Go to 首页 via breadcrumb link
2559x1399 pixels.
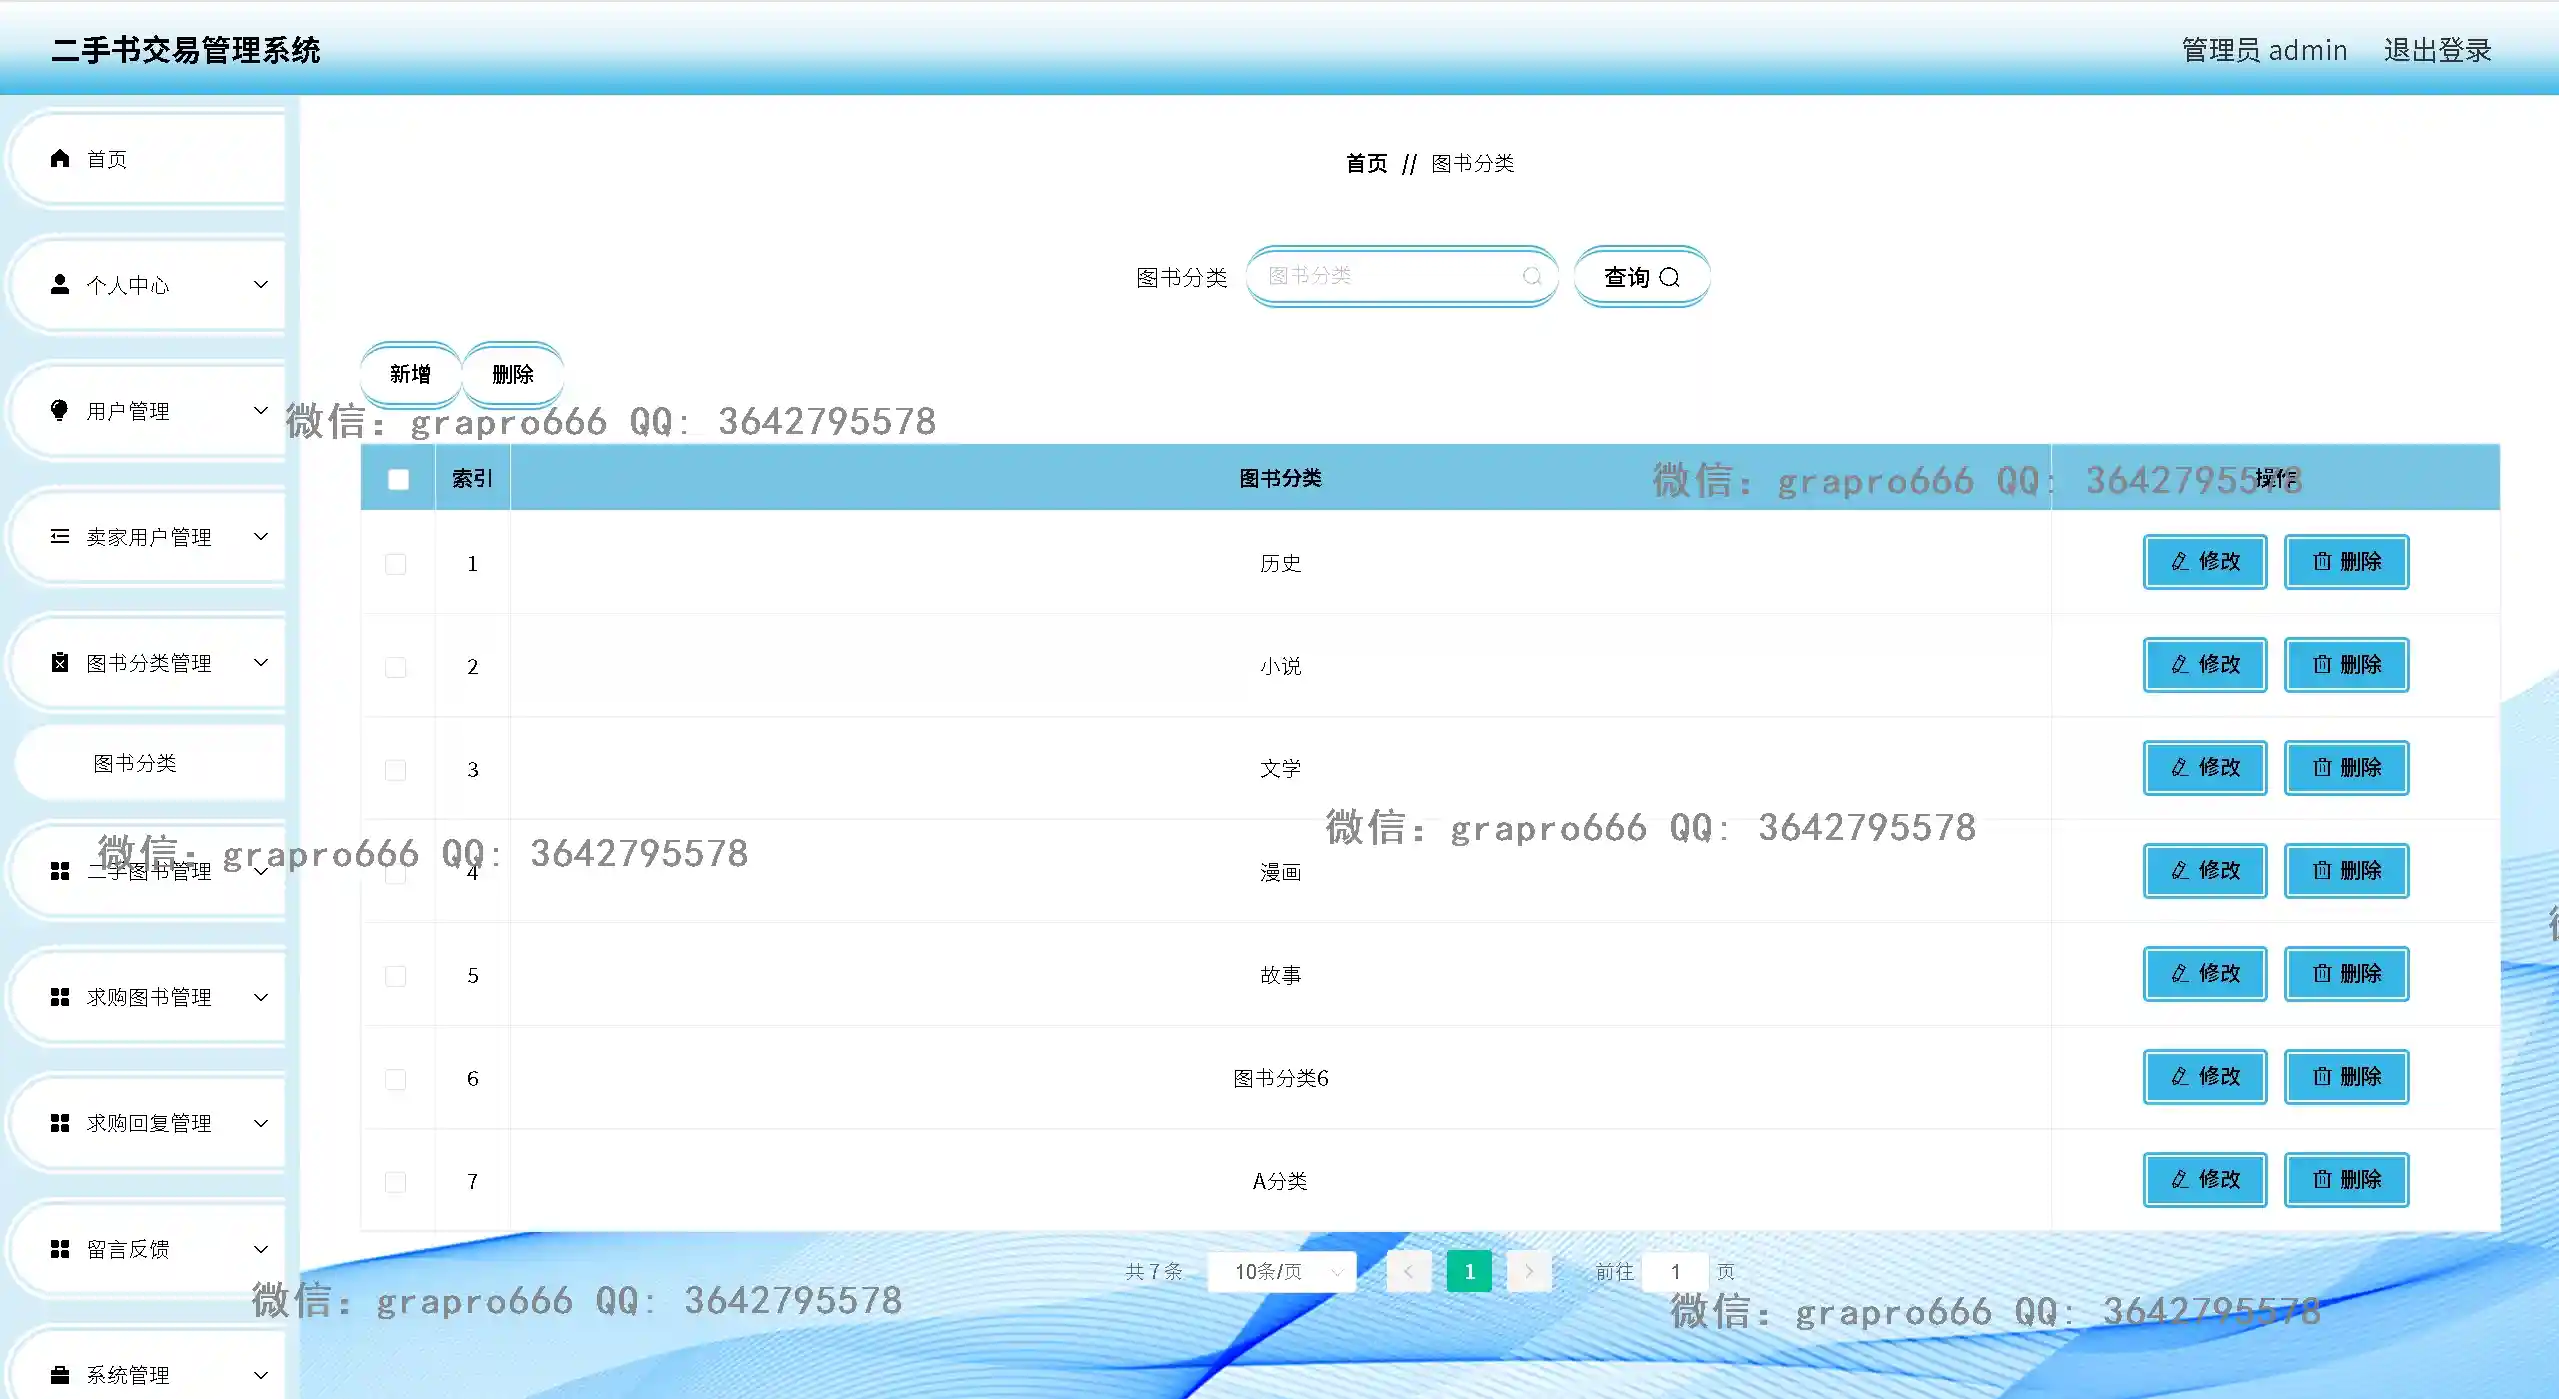1366,163
